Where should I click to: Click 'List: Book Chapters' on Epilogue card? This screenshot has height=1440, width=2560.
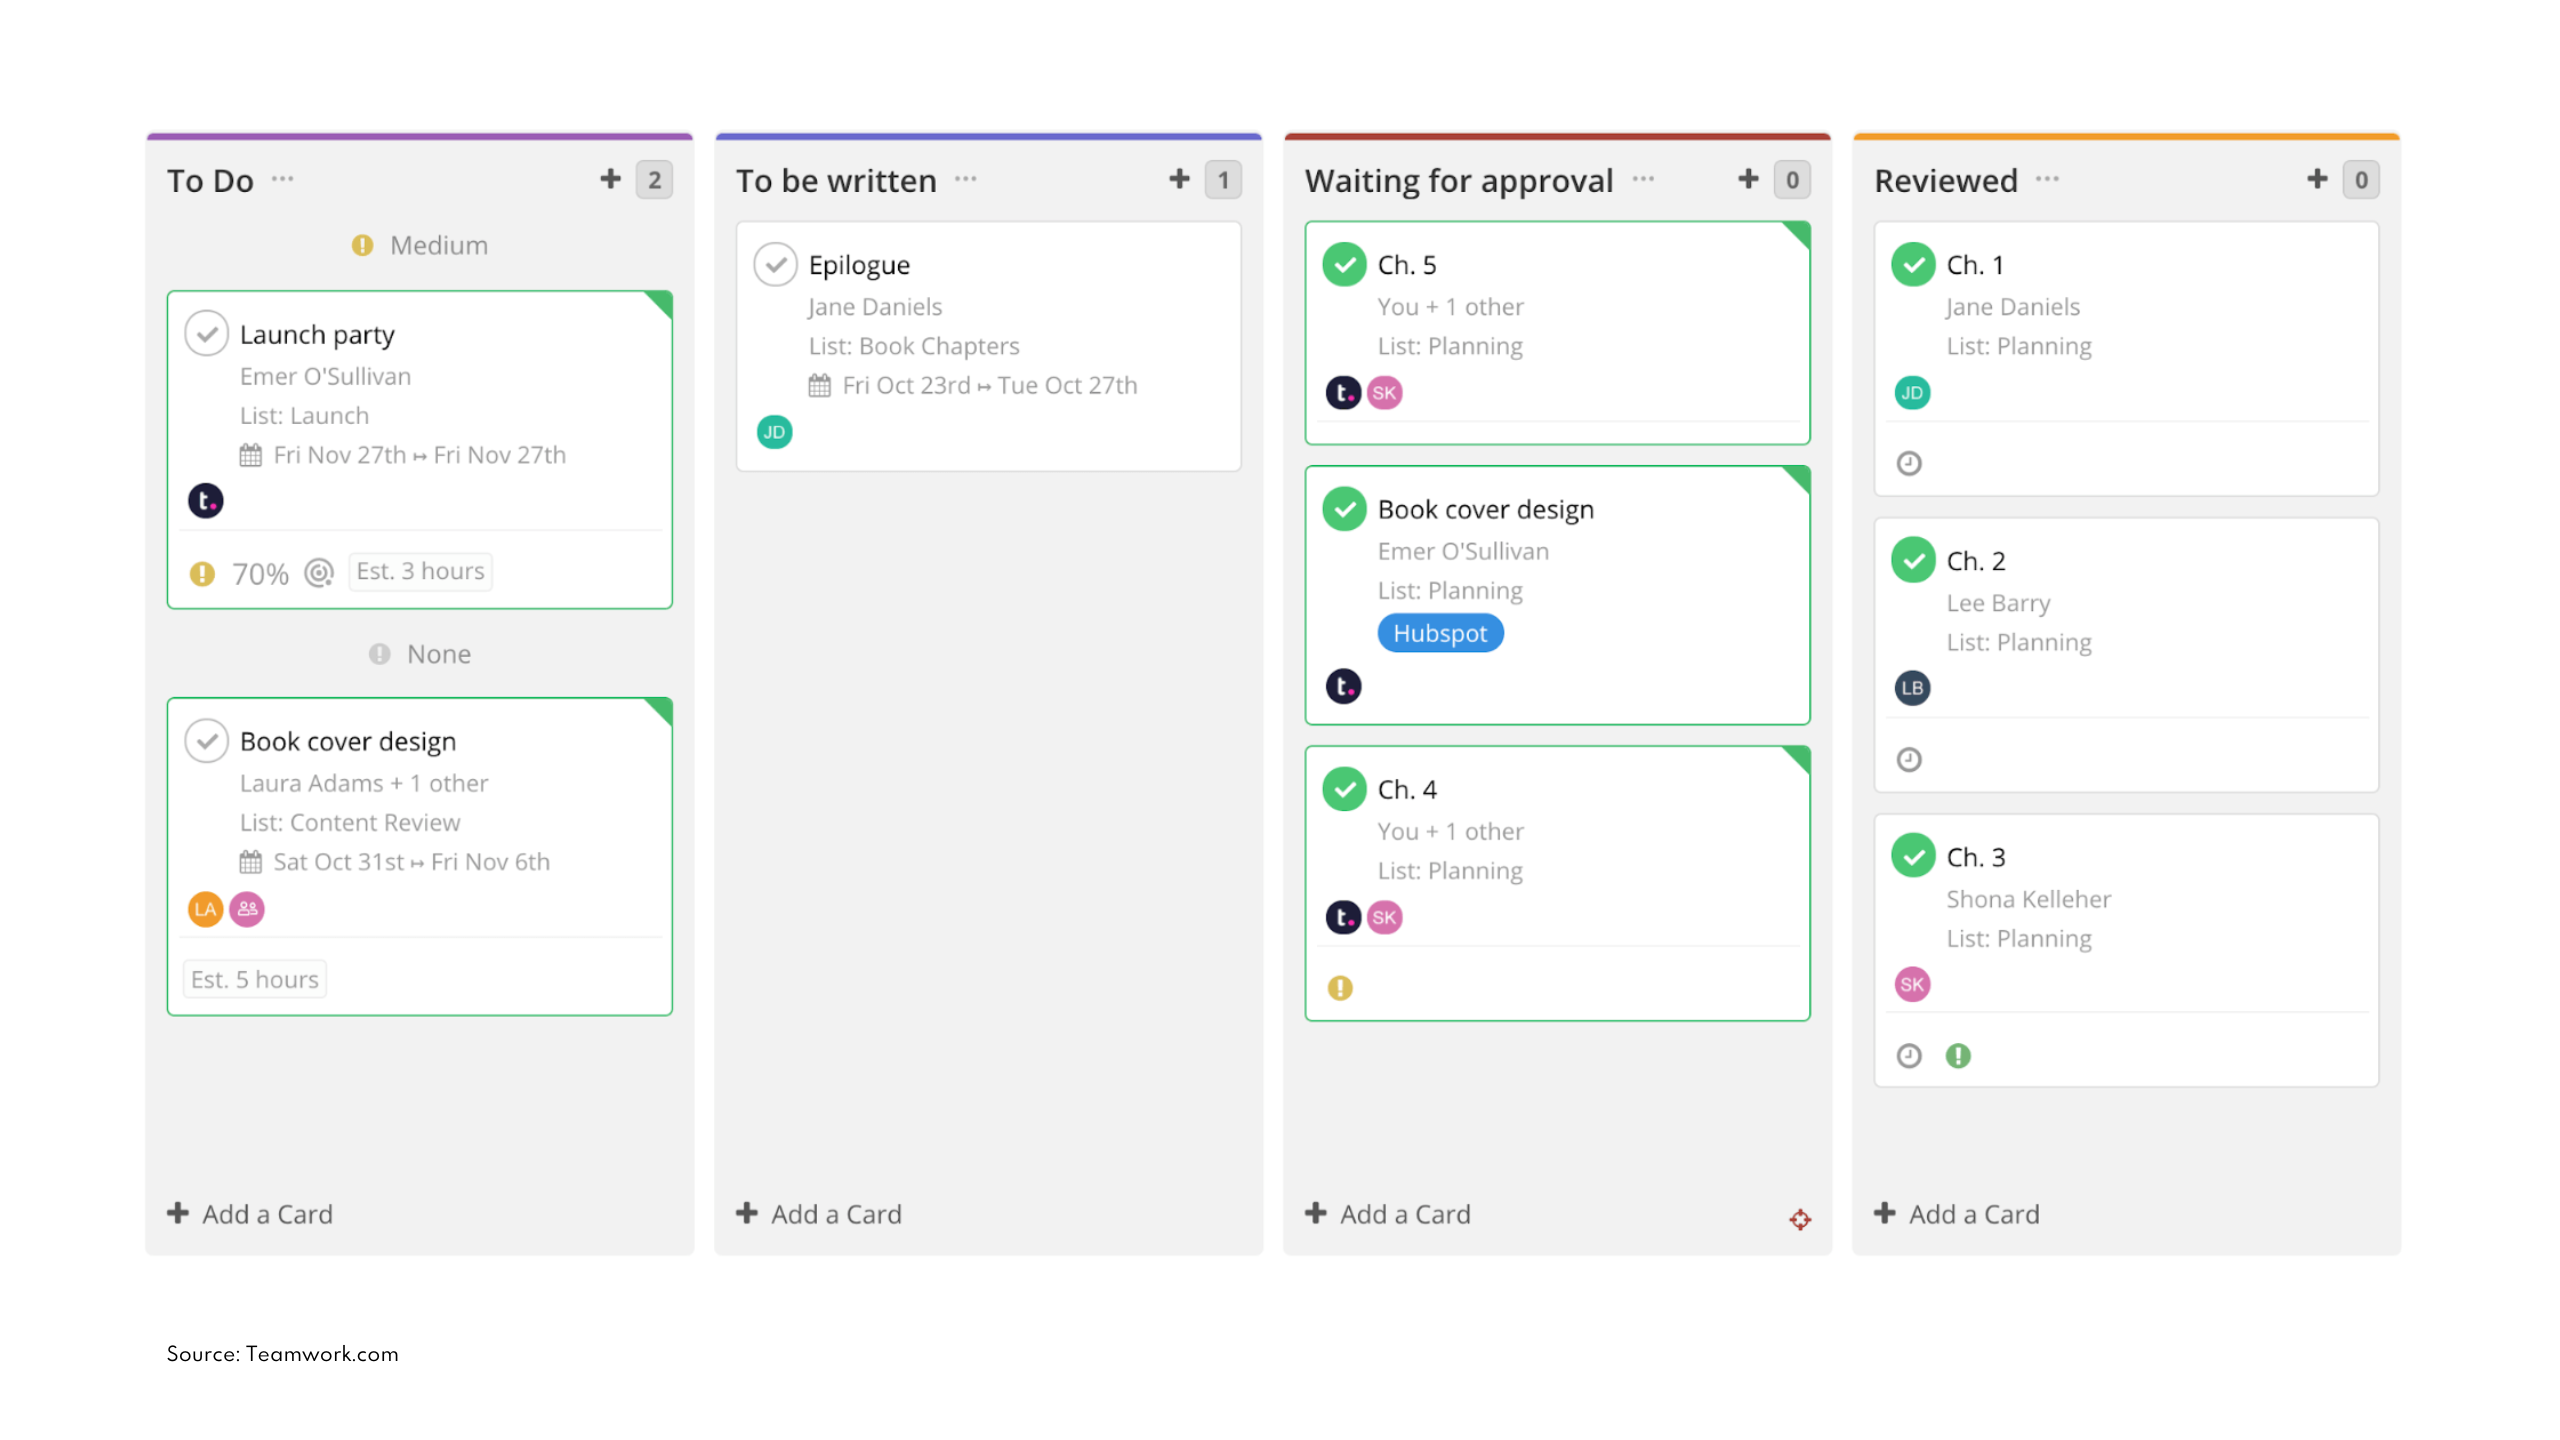[x=914, y=346]
